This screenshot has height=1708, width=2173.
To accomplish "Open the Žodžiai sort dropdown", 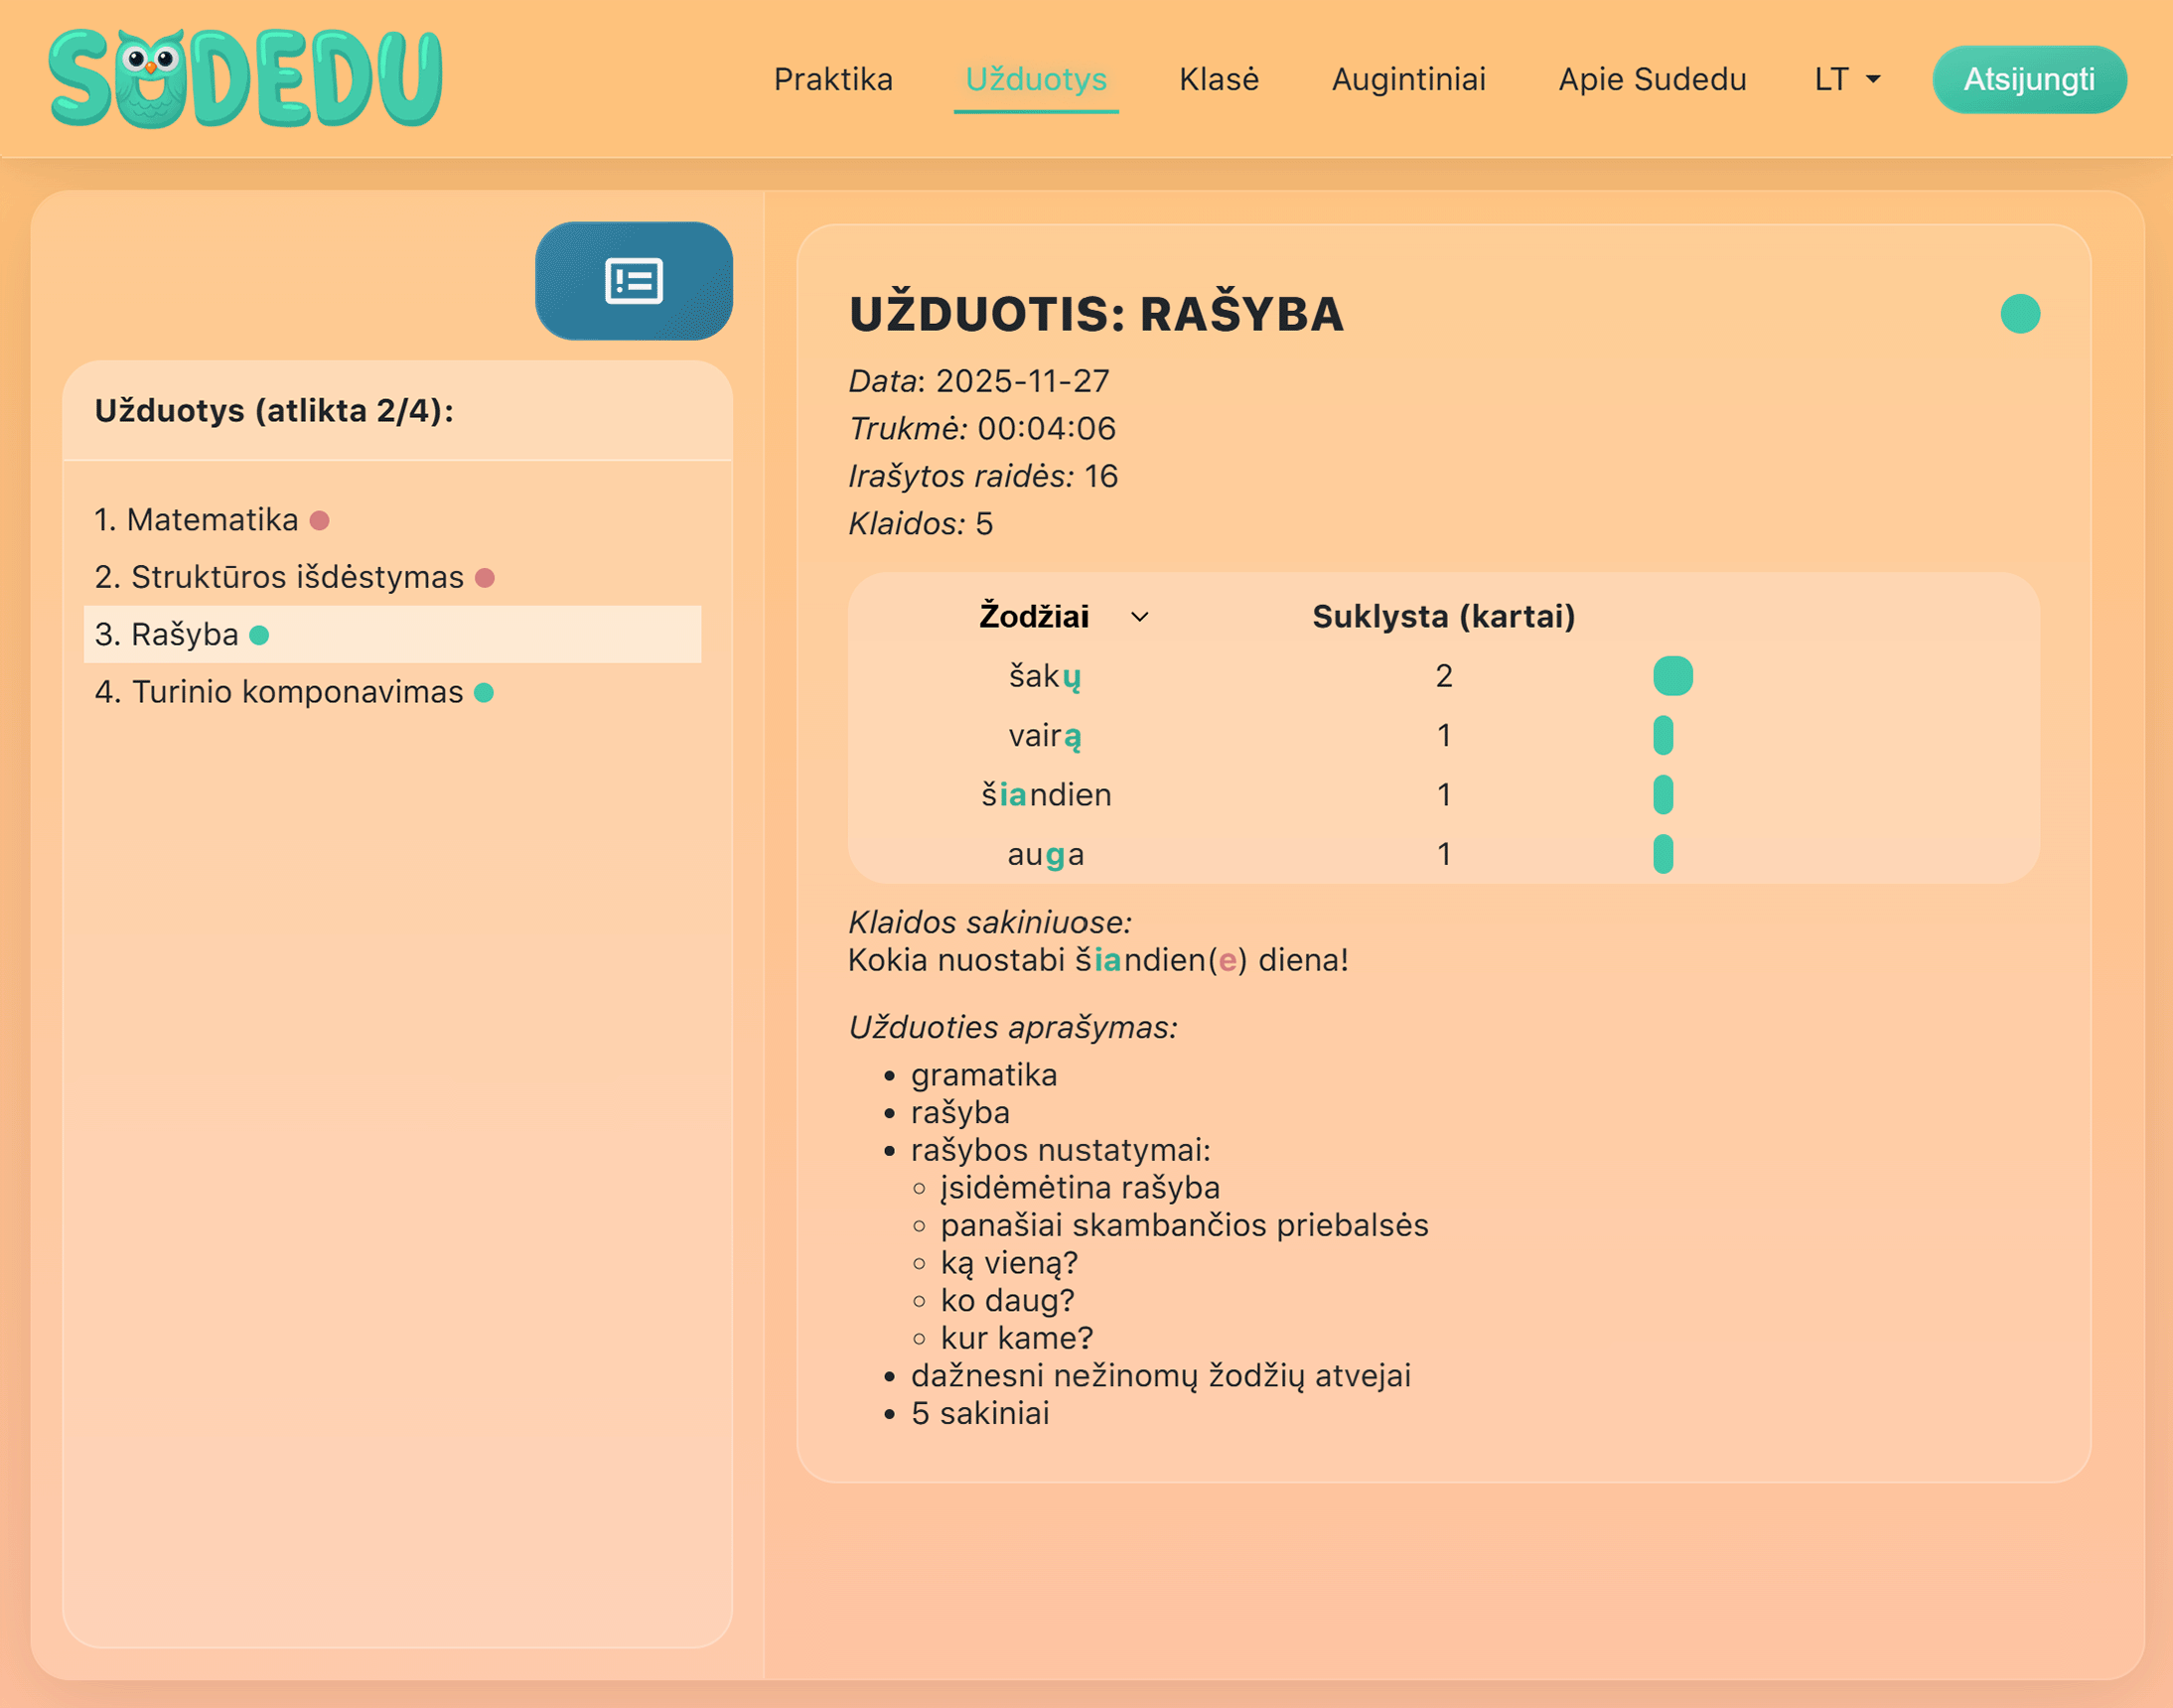I will click(x=1141, y=617).
